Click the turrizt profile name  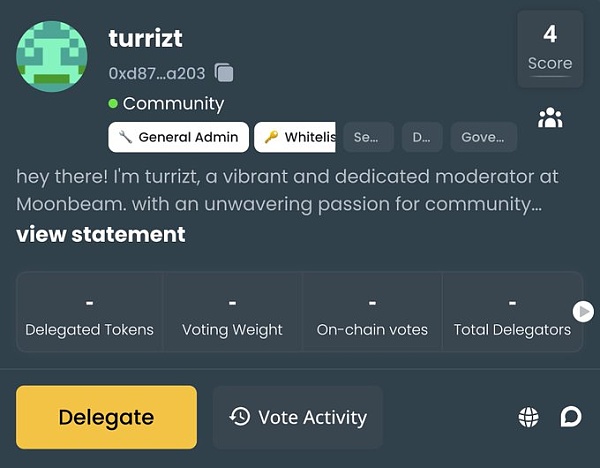click(145, 39)
